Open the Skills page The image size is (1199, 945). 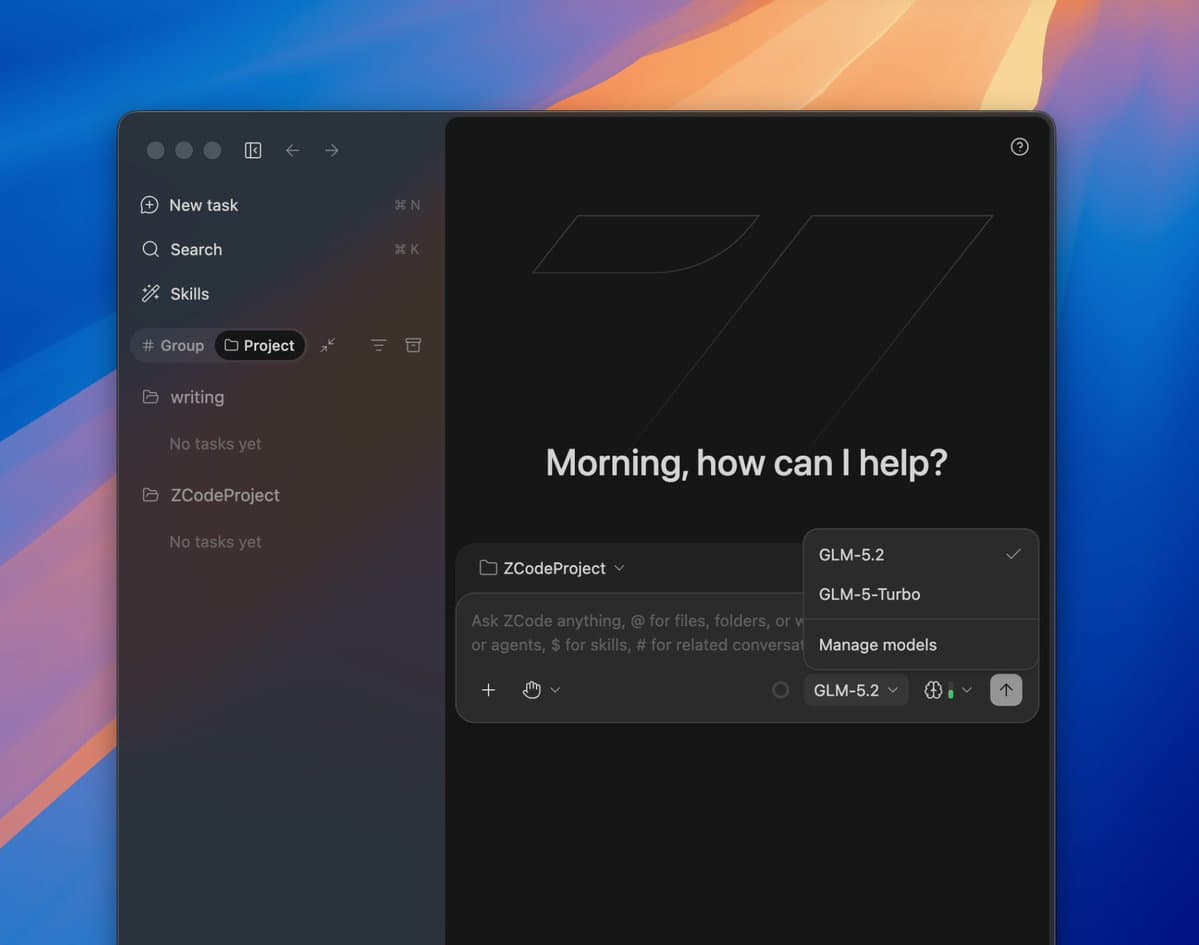(x=280, y=294)
